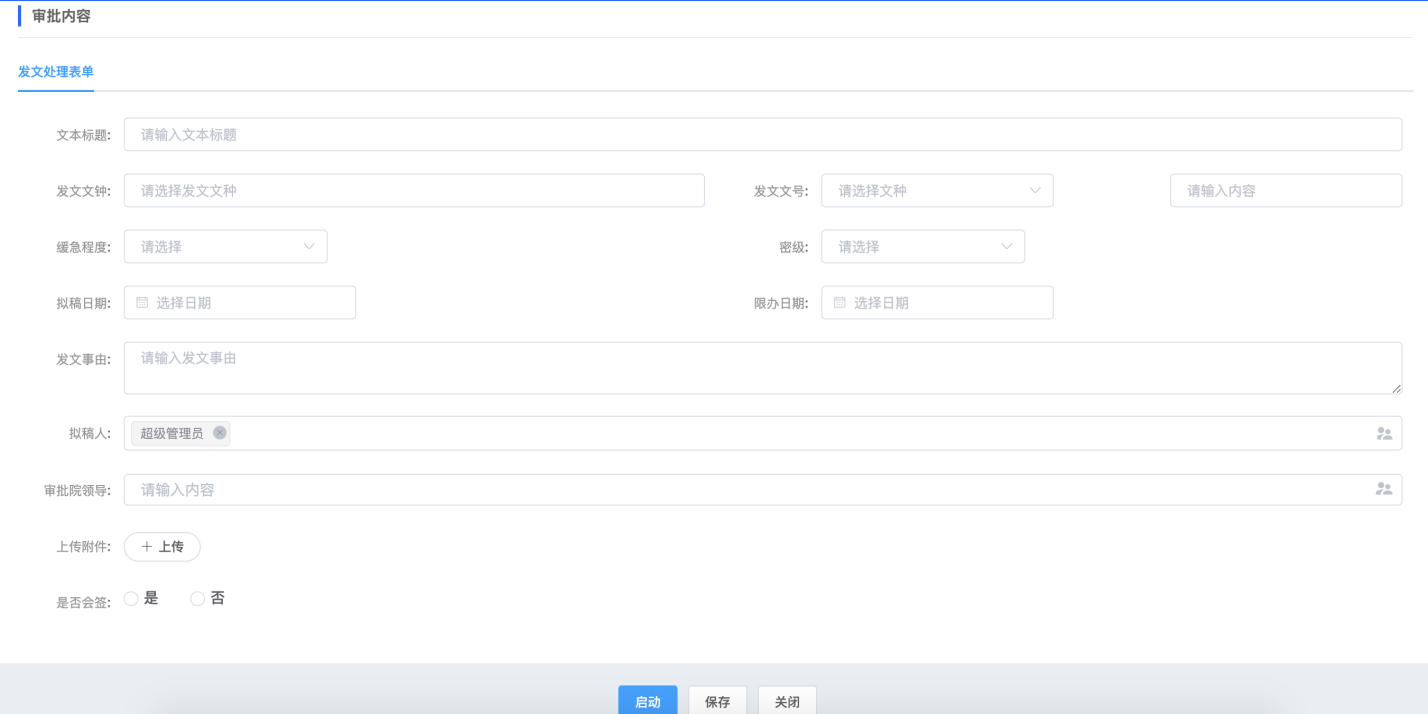Focus the 请输入内容 field beside 发文文号
This screenshot has width=1428, height=714.
point(1286,190)
